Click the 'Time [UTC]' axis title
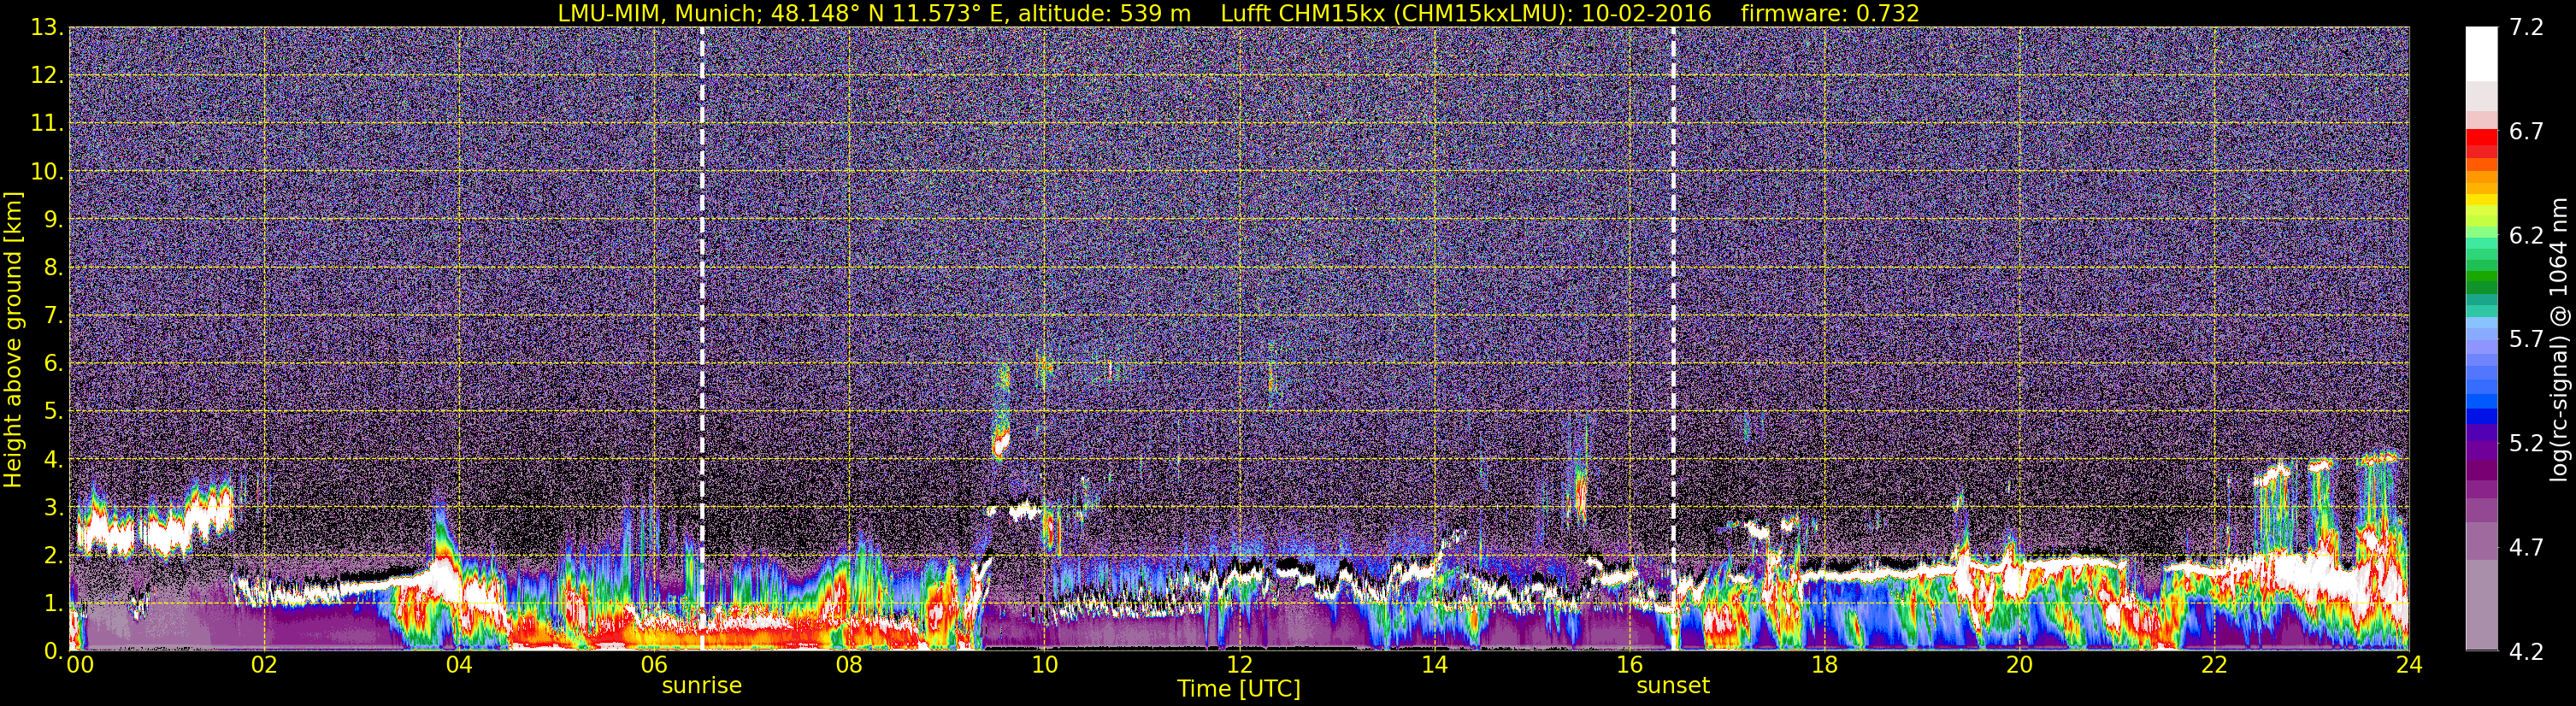 click(x=1239, y=689)
